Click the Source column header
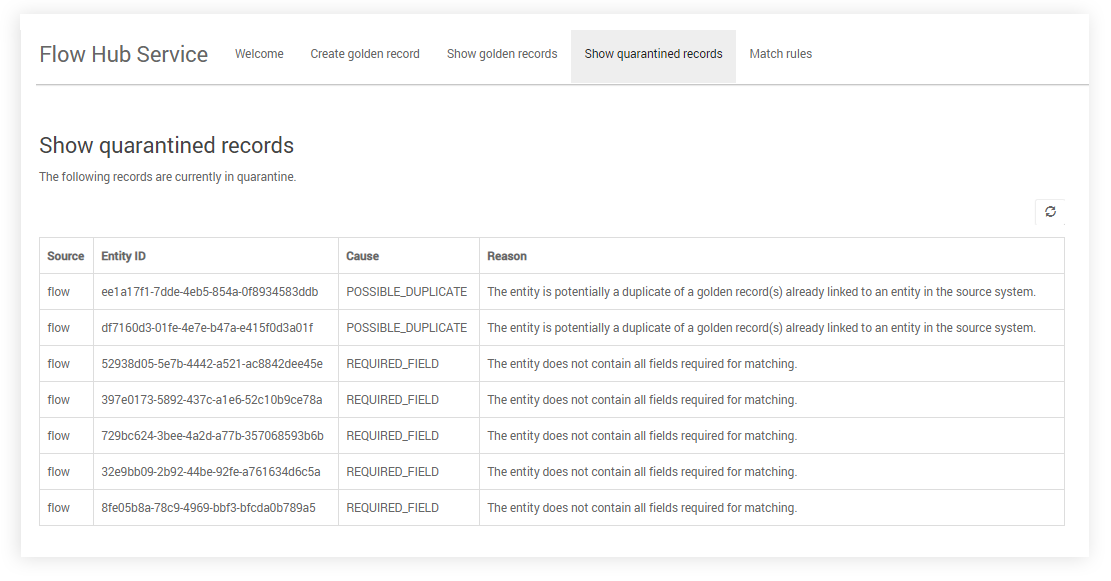The width and height of the screenshot is (1111, 581). [65, 256]
